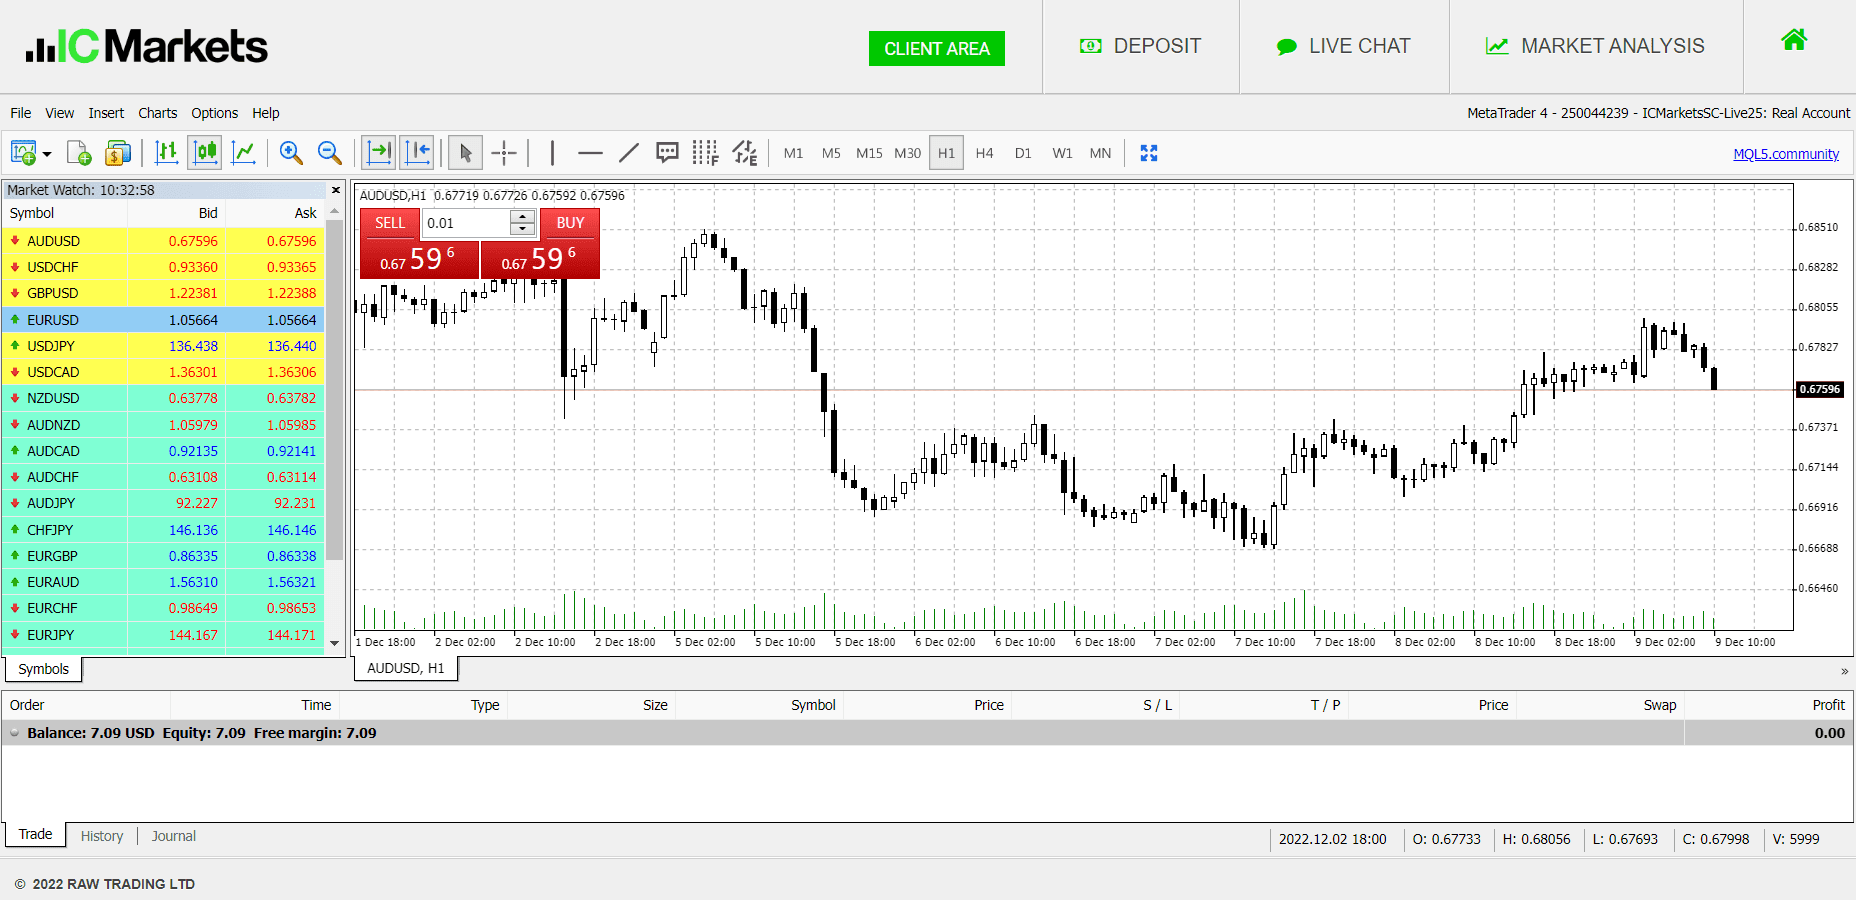Viewport: 1856px width, 900px height.
Task: Open the new chart icon
Action: pyautogui.click(x=23, y=153)
